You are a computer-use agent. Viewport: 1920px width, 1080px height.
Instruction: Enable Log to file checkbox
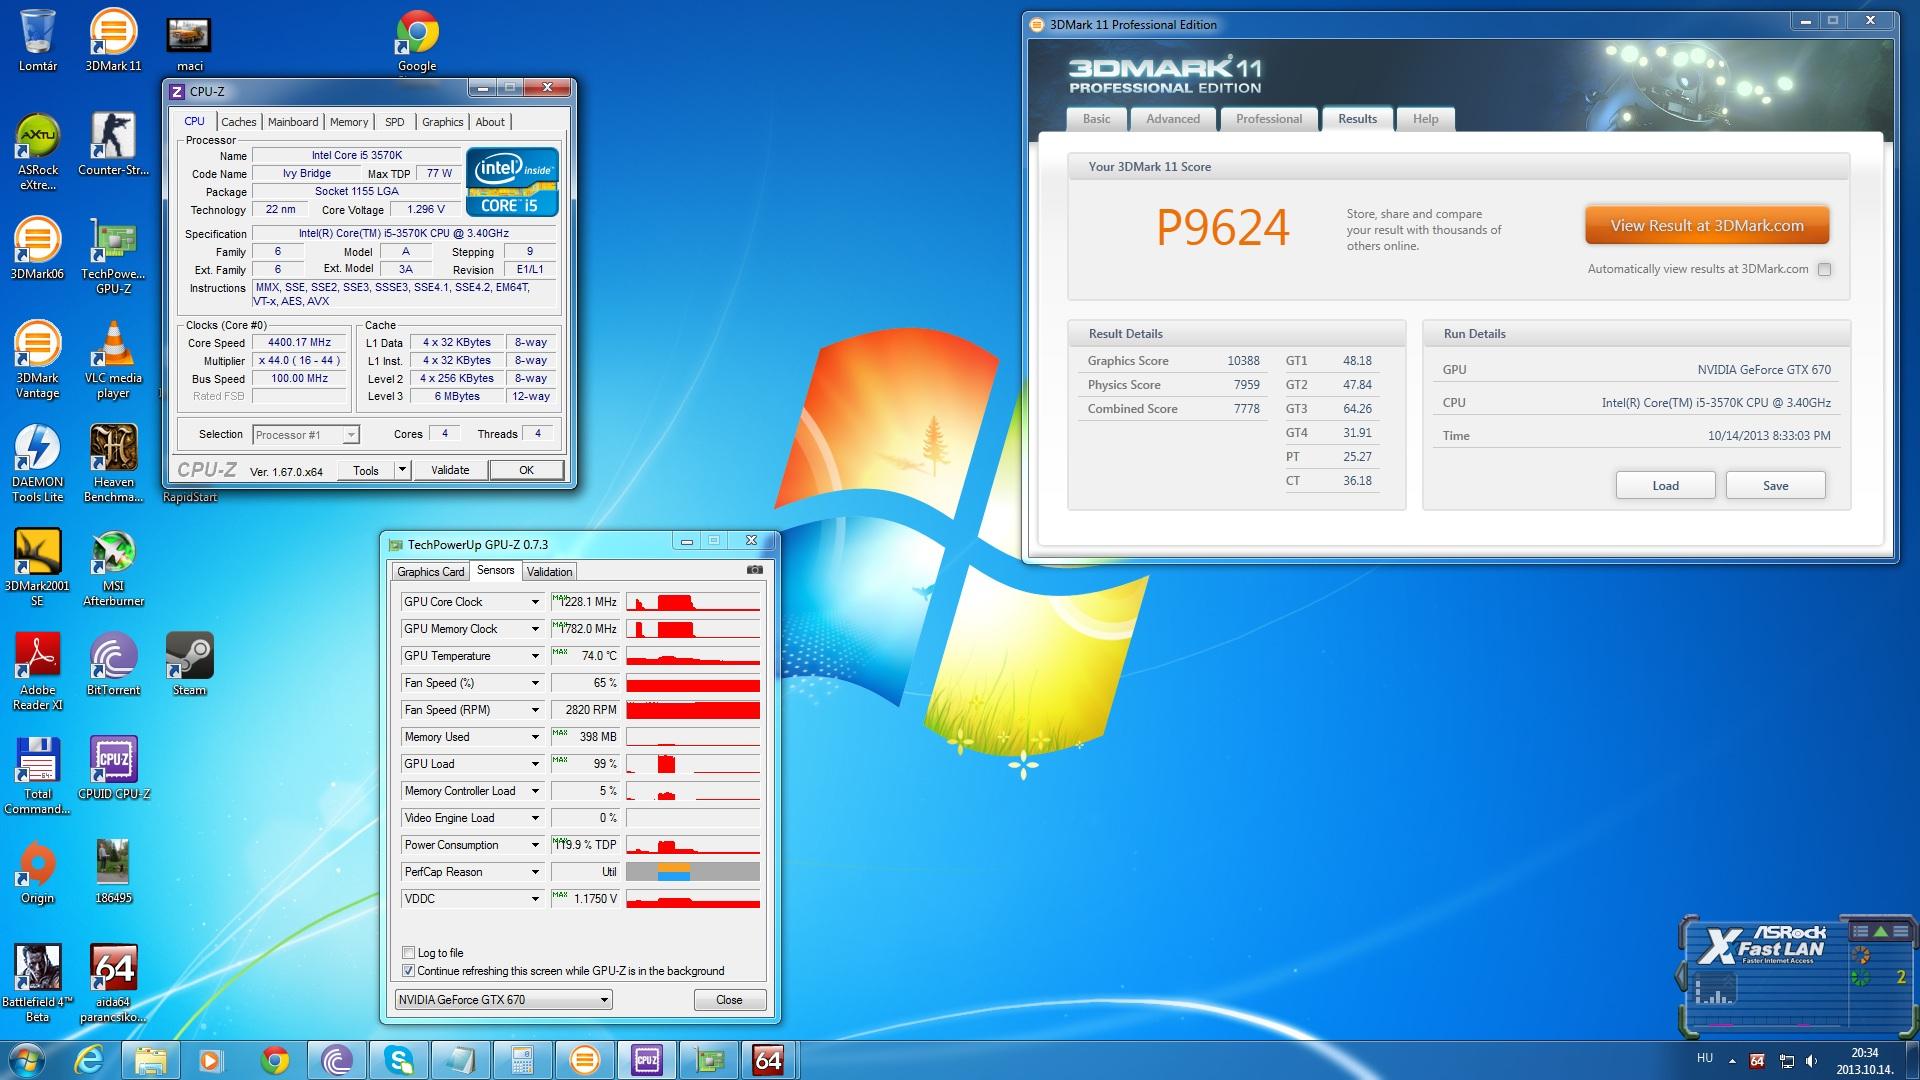click(408, 952)
